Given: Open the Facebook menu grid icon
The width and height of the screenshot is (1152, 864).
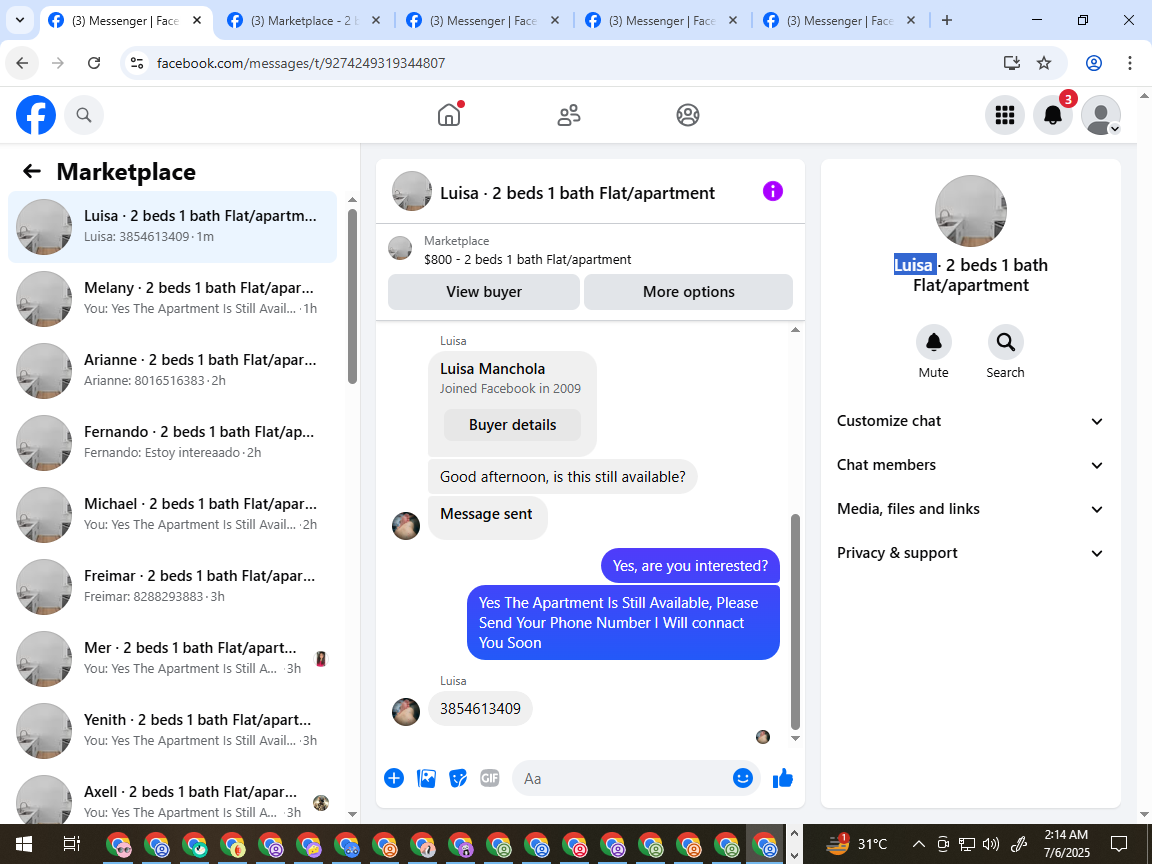Looking at the screenshot, I should pos(1004,115).
